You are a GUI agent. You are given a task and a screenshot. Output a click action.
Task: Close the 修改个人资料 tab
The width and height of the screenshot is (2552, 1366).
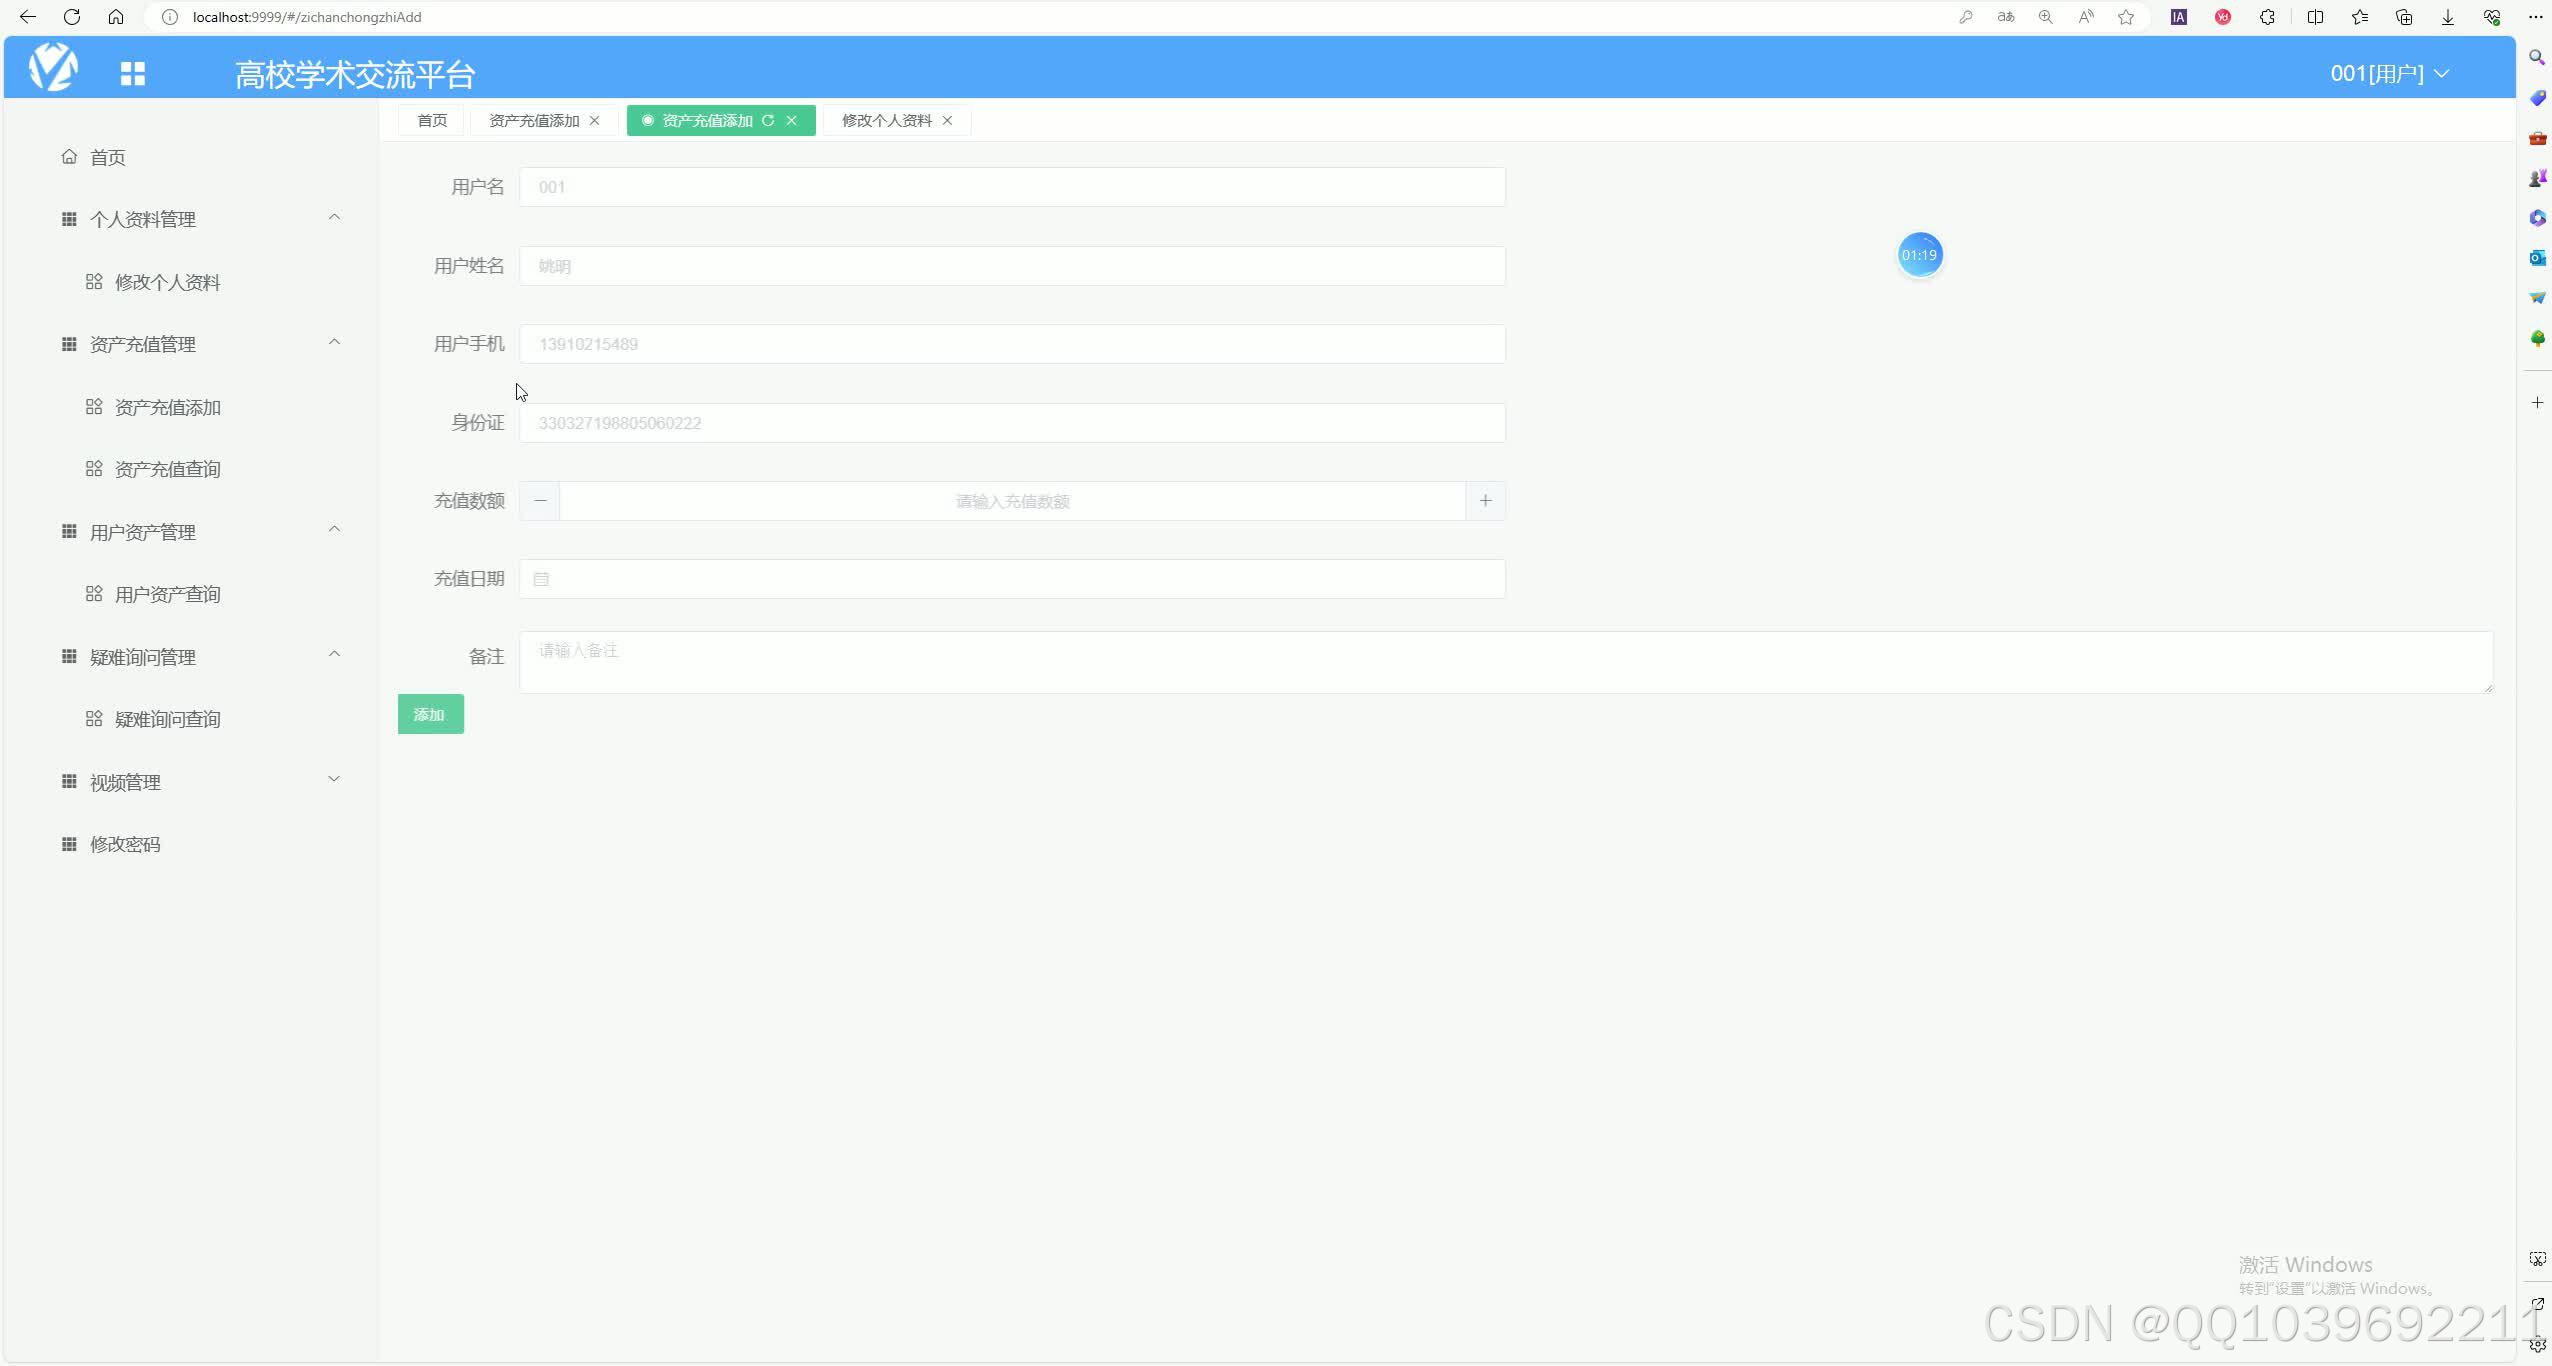coord(947,120)
